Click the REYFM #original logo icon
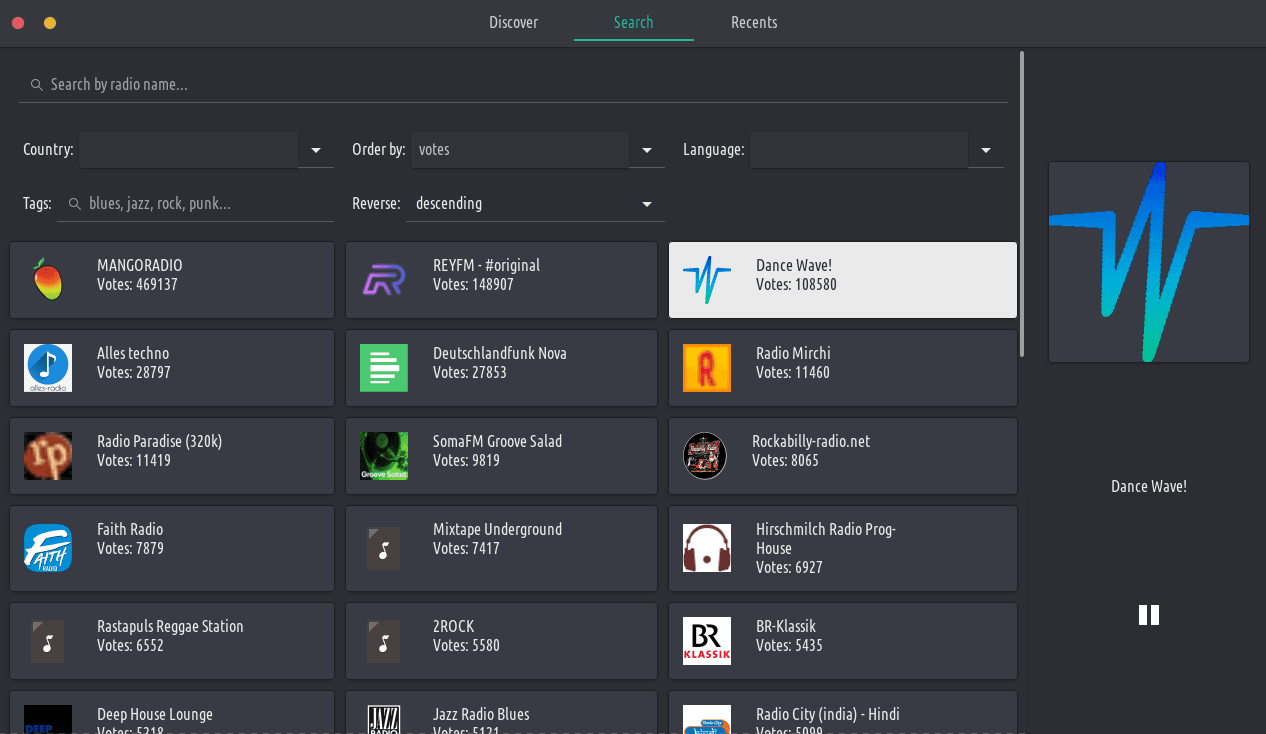Viewport: 1266px width, 734px height. 383,280
